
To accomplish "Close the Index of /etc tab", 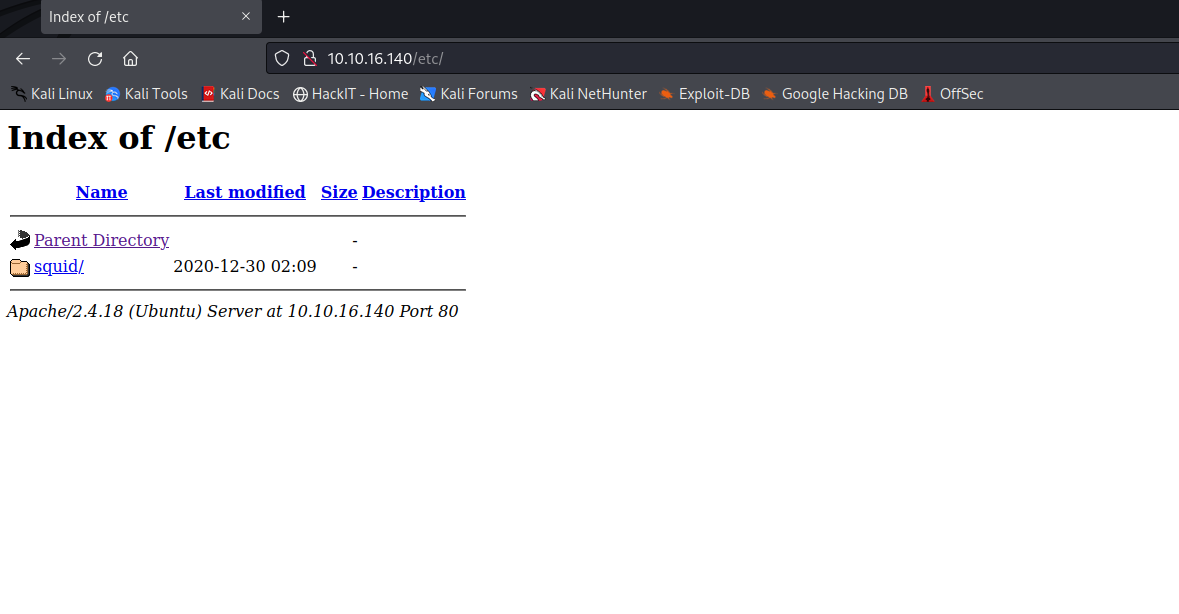I will pos(246,17).
